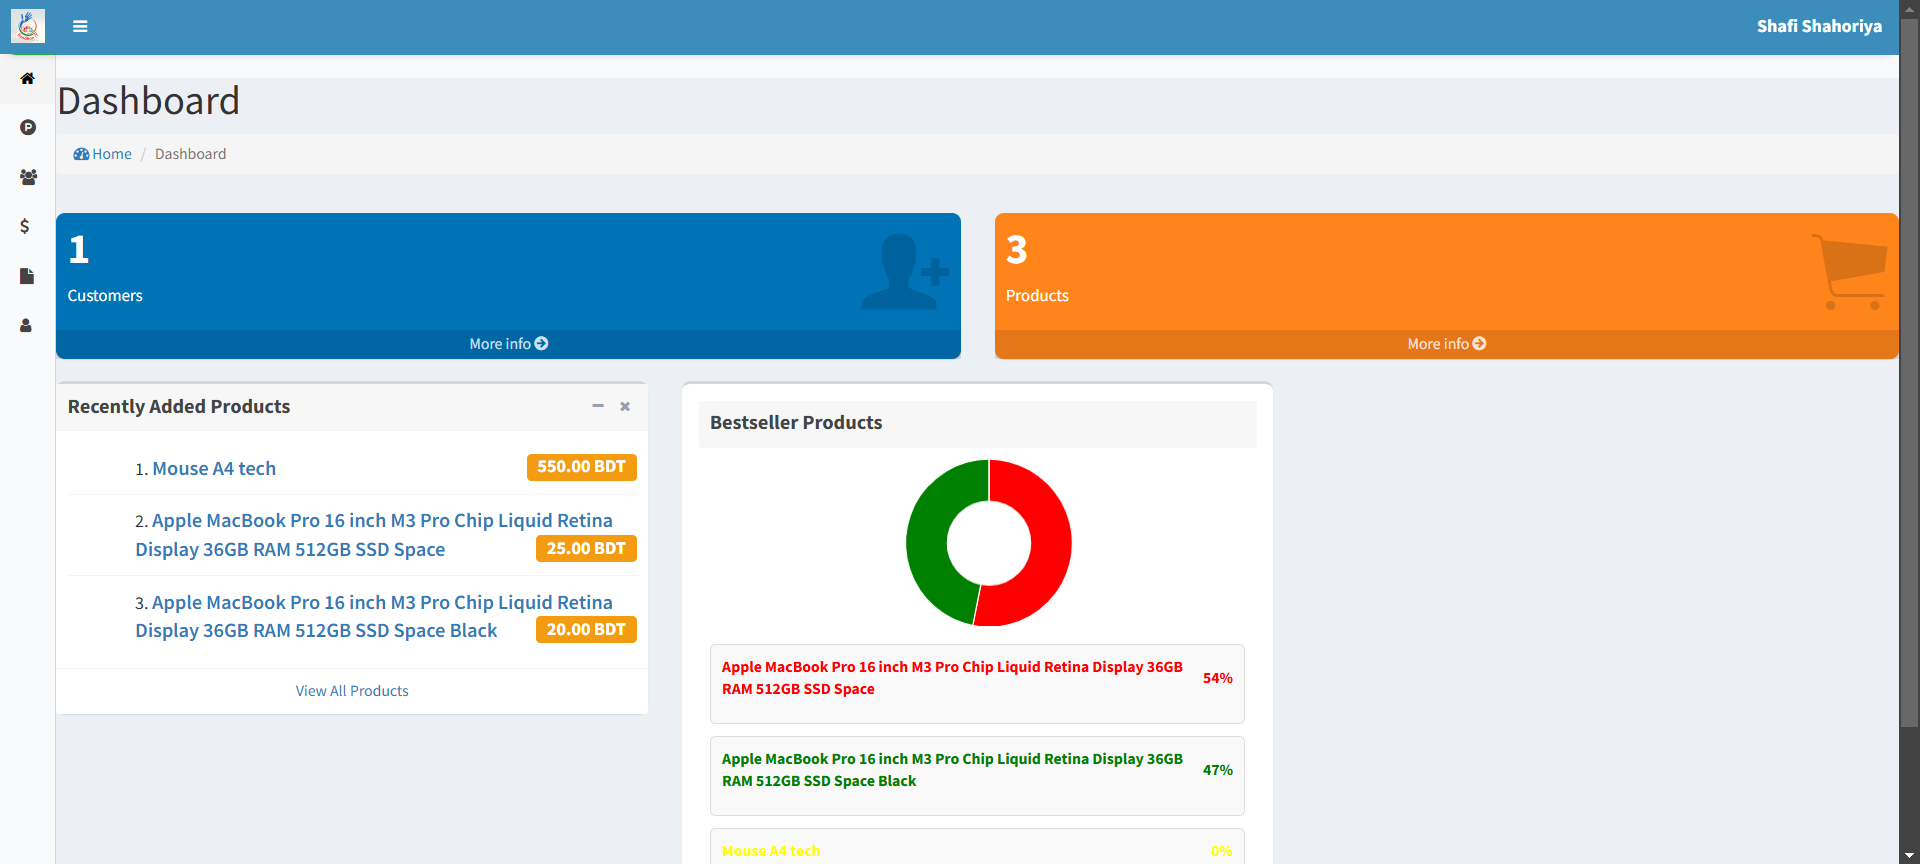Open the customers group icon in sidebar
This screenshot has height=864, width=1920.
(x=28, y=177)
